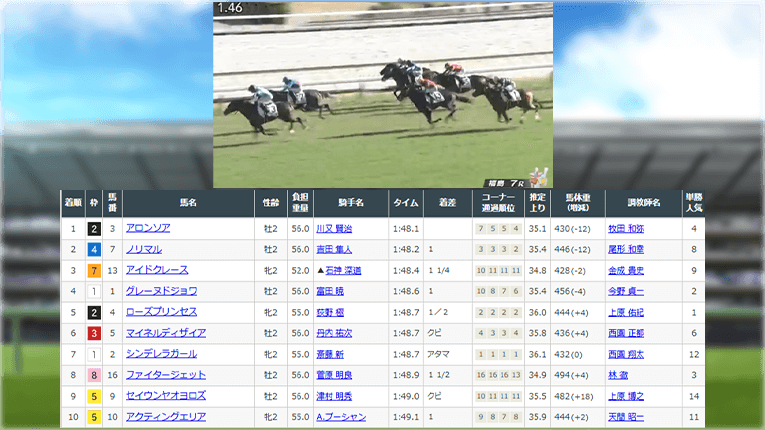Open アクティングエリア horse link
The image size is (765, 430).
pyautogui.click(x=166, y=417)
